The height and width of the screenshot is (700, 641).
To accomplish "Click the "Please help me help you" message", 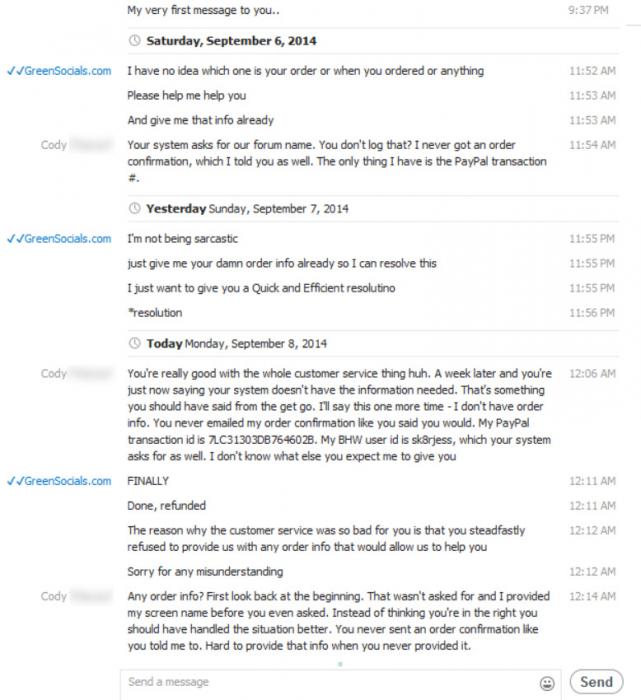I will tap(187, 96).
